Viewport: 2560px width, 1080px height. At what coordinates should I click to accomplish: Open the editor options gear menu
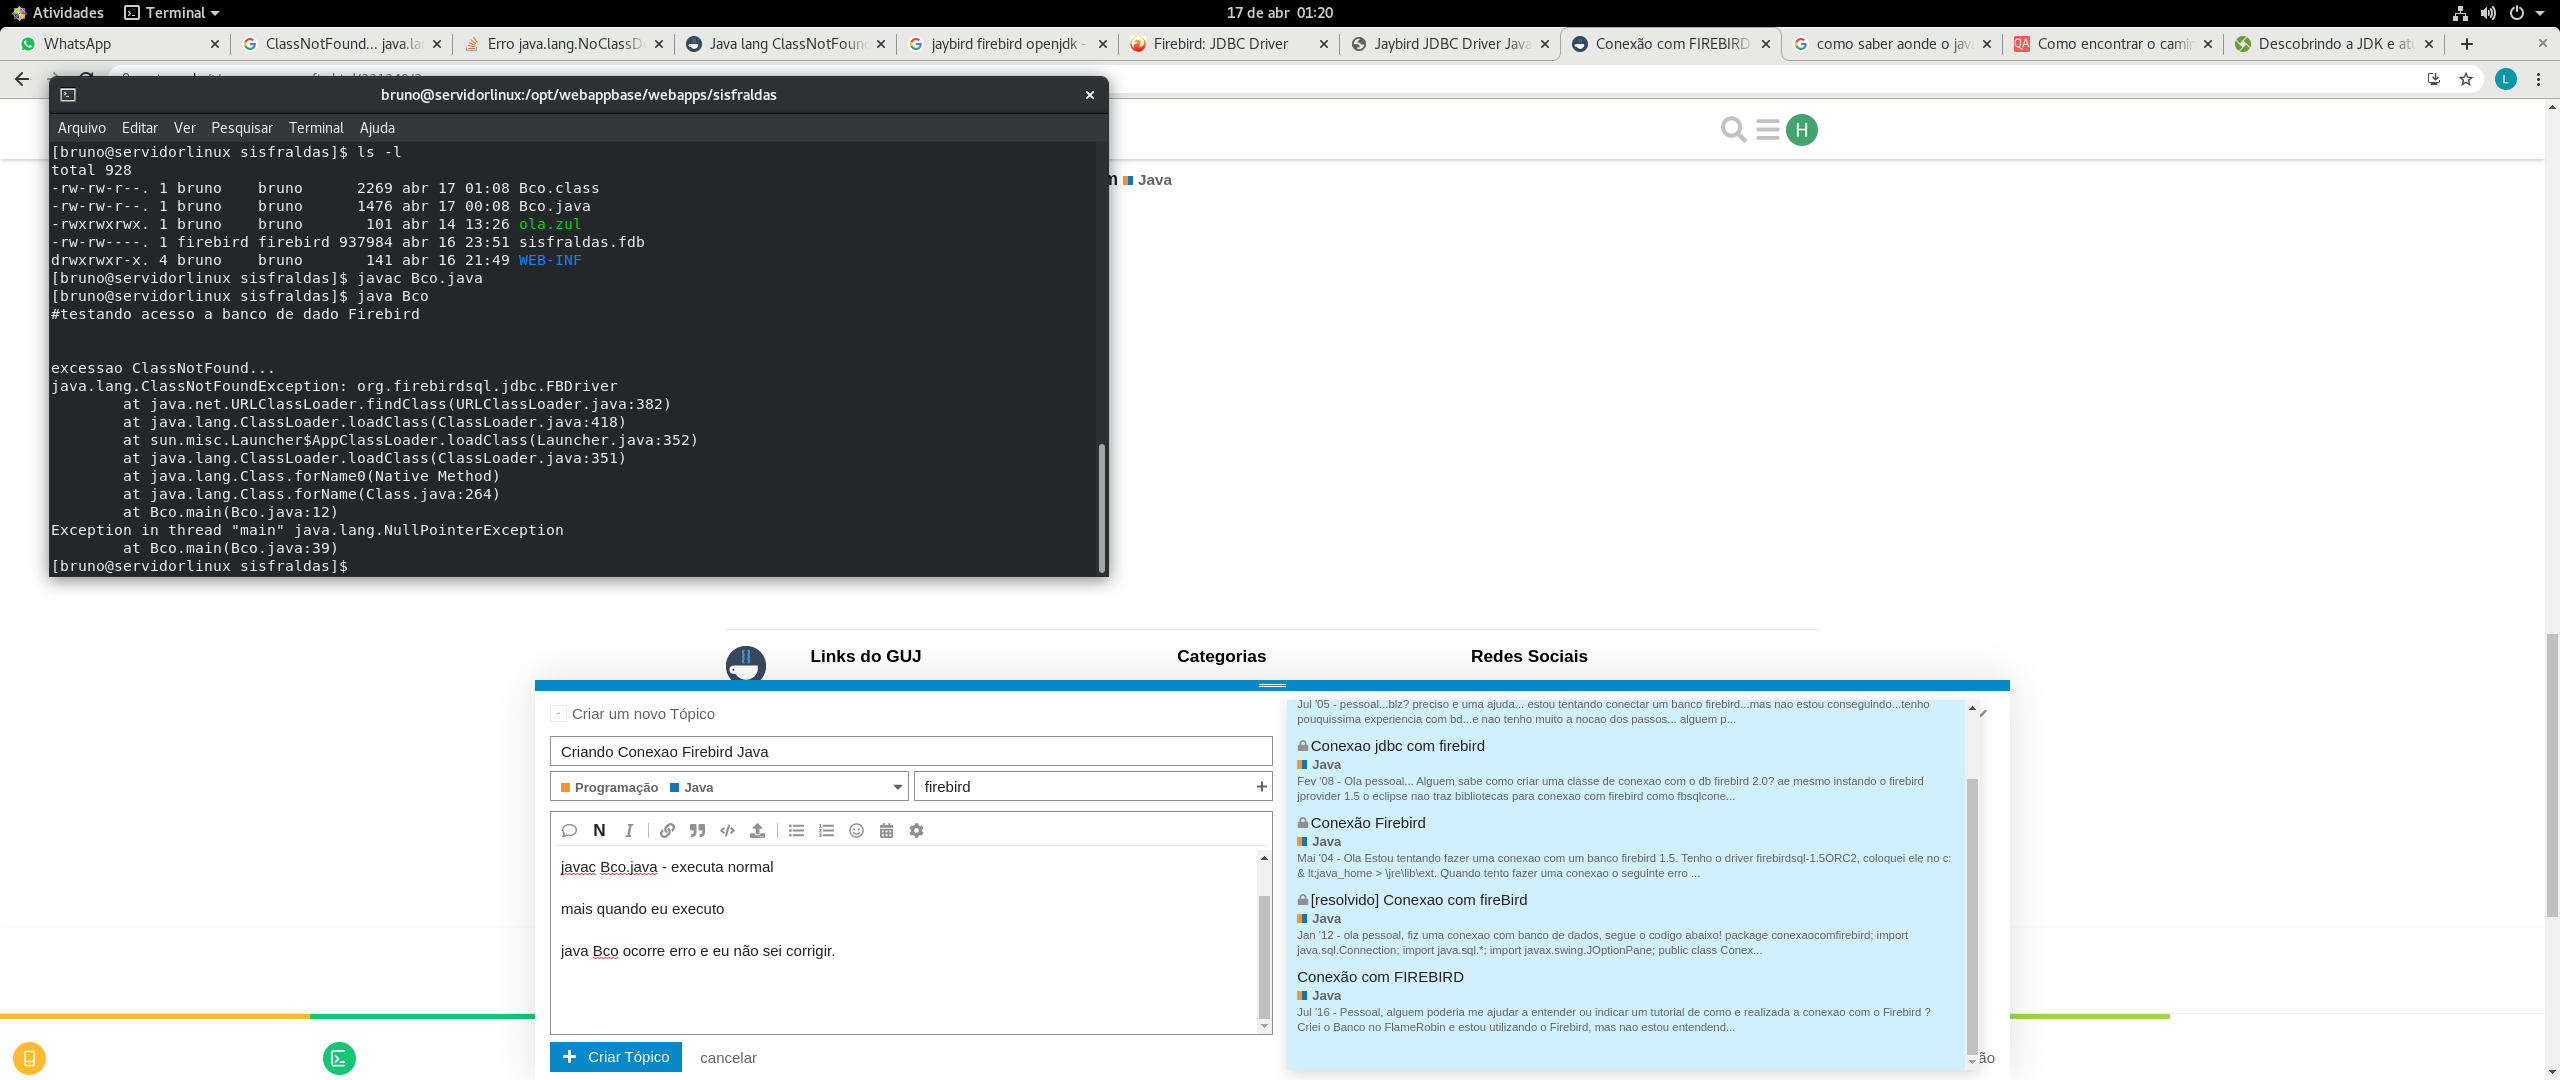point(916,830)
